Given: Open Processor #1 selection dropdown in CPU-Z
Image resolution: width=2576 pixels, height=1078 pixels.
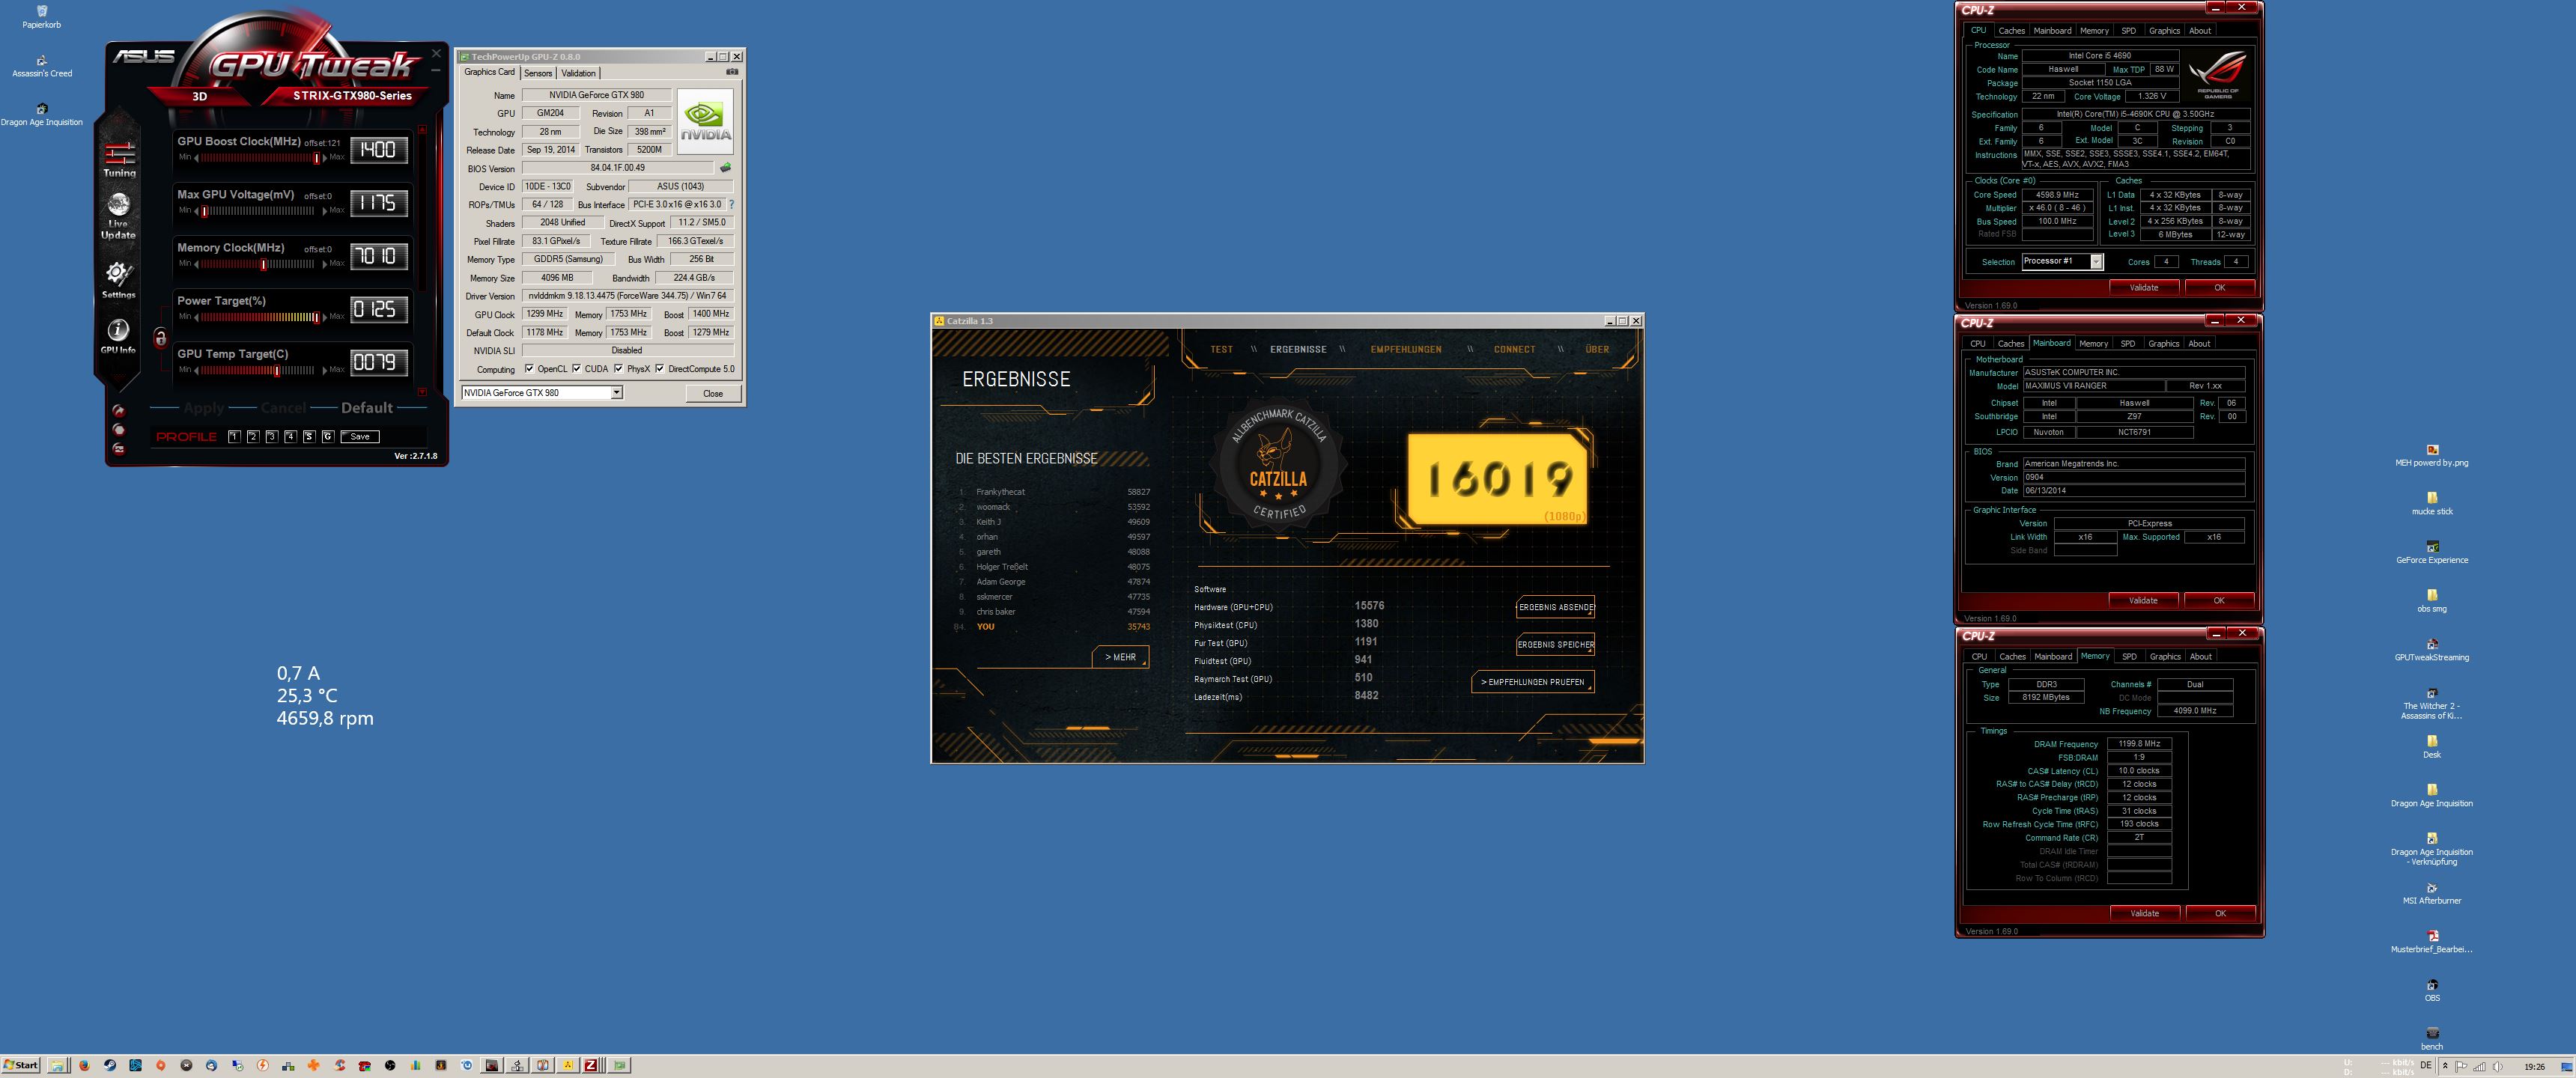Looking at the screenshot, I should tap(2096, 262).
